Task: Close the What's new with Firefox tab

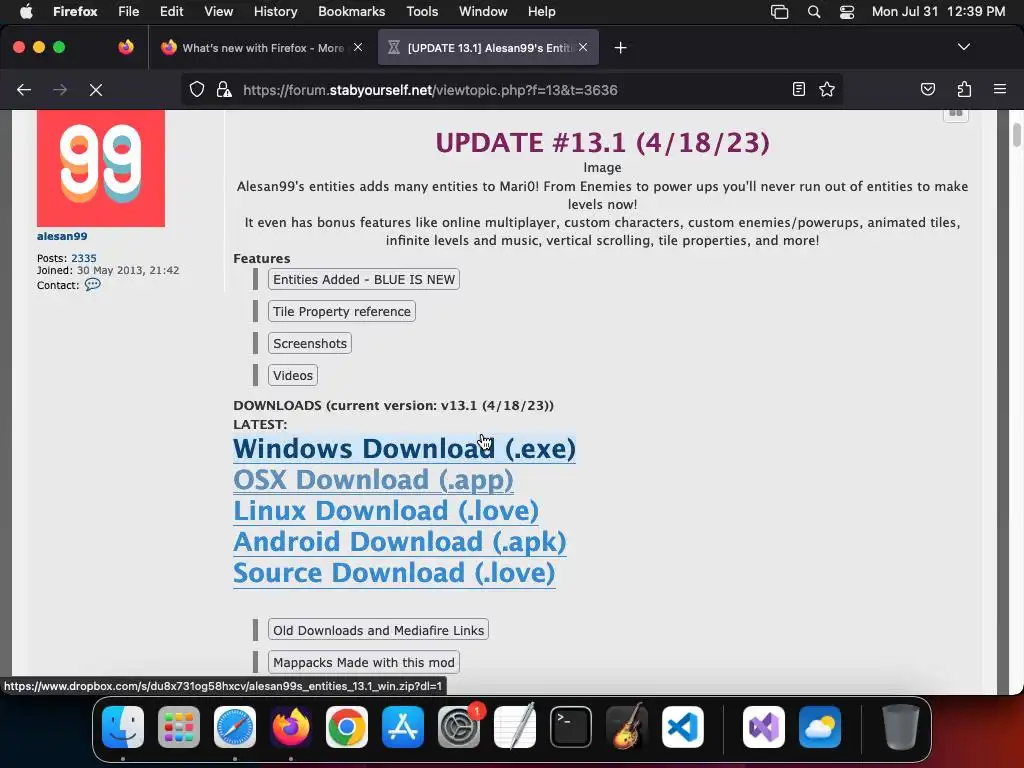Action: click(358, 47)
